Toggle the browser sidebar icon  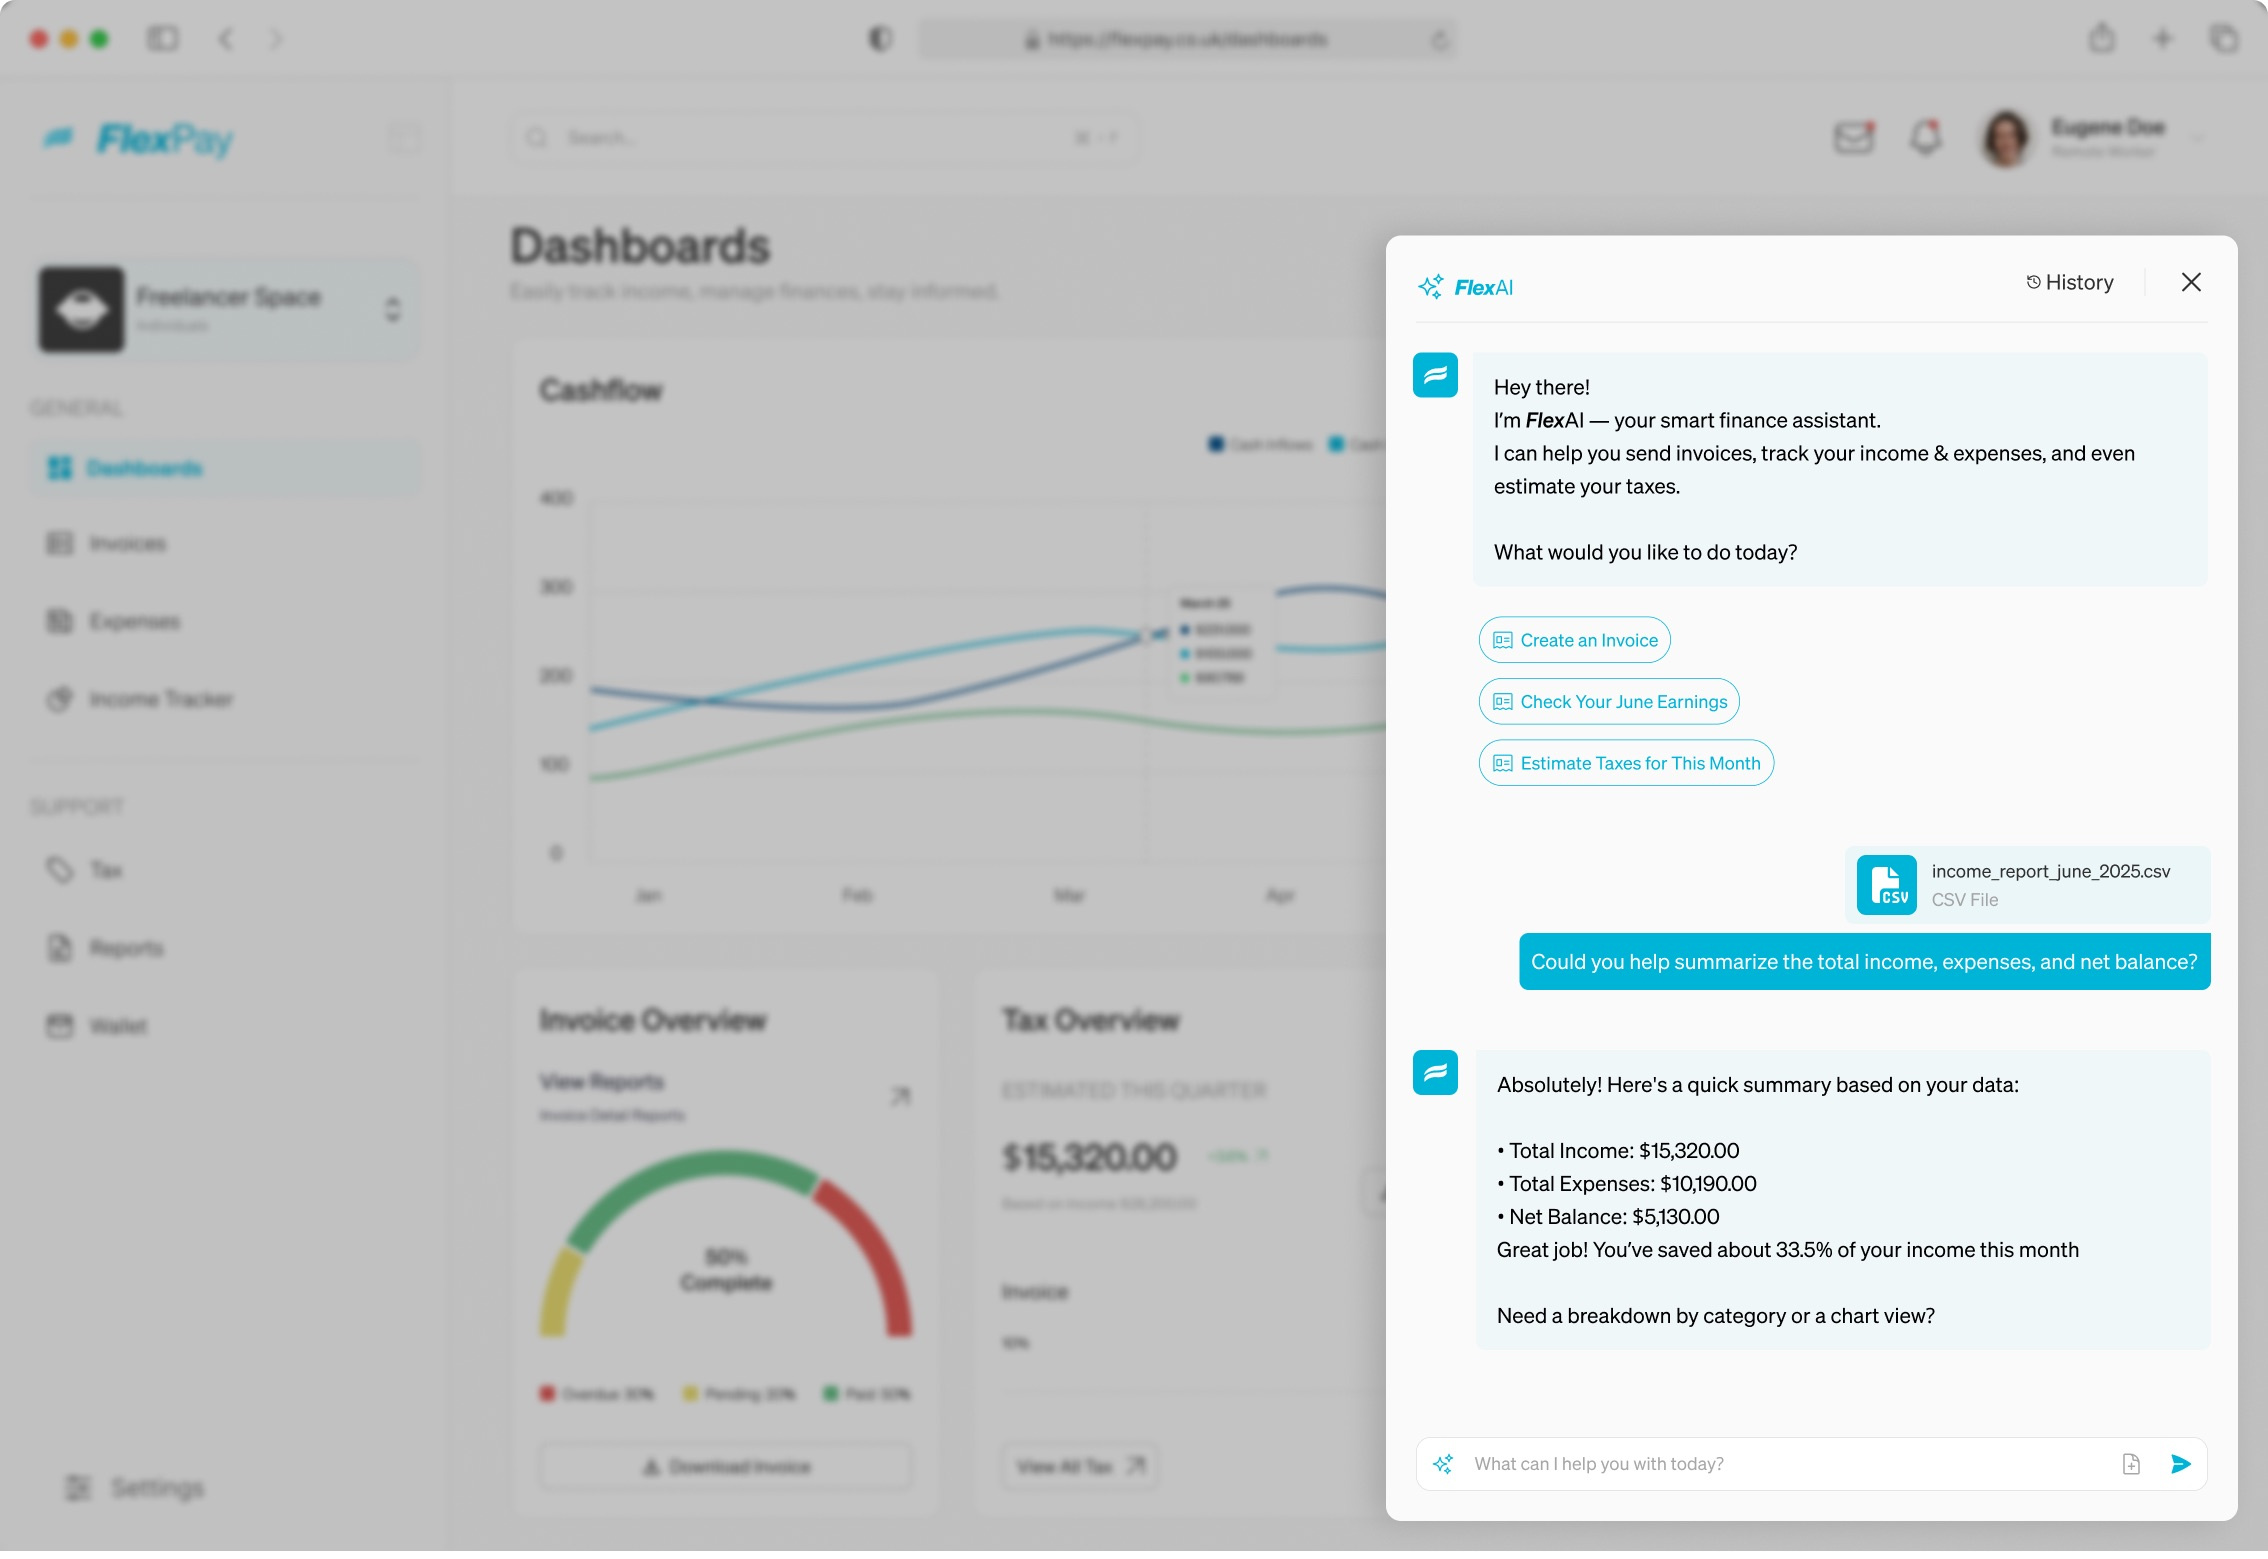[x=163, y=39]
